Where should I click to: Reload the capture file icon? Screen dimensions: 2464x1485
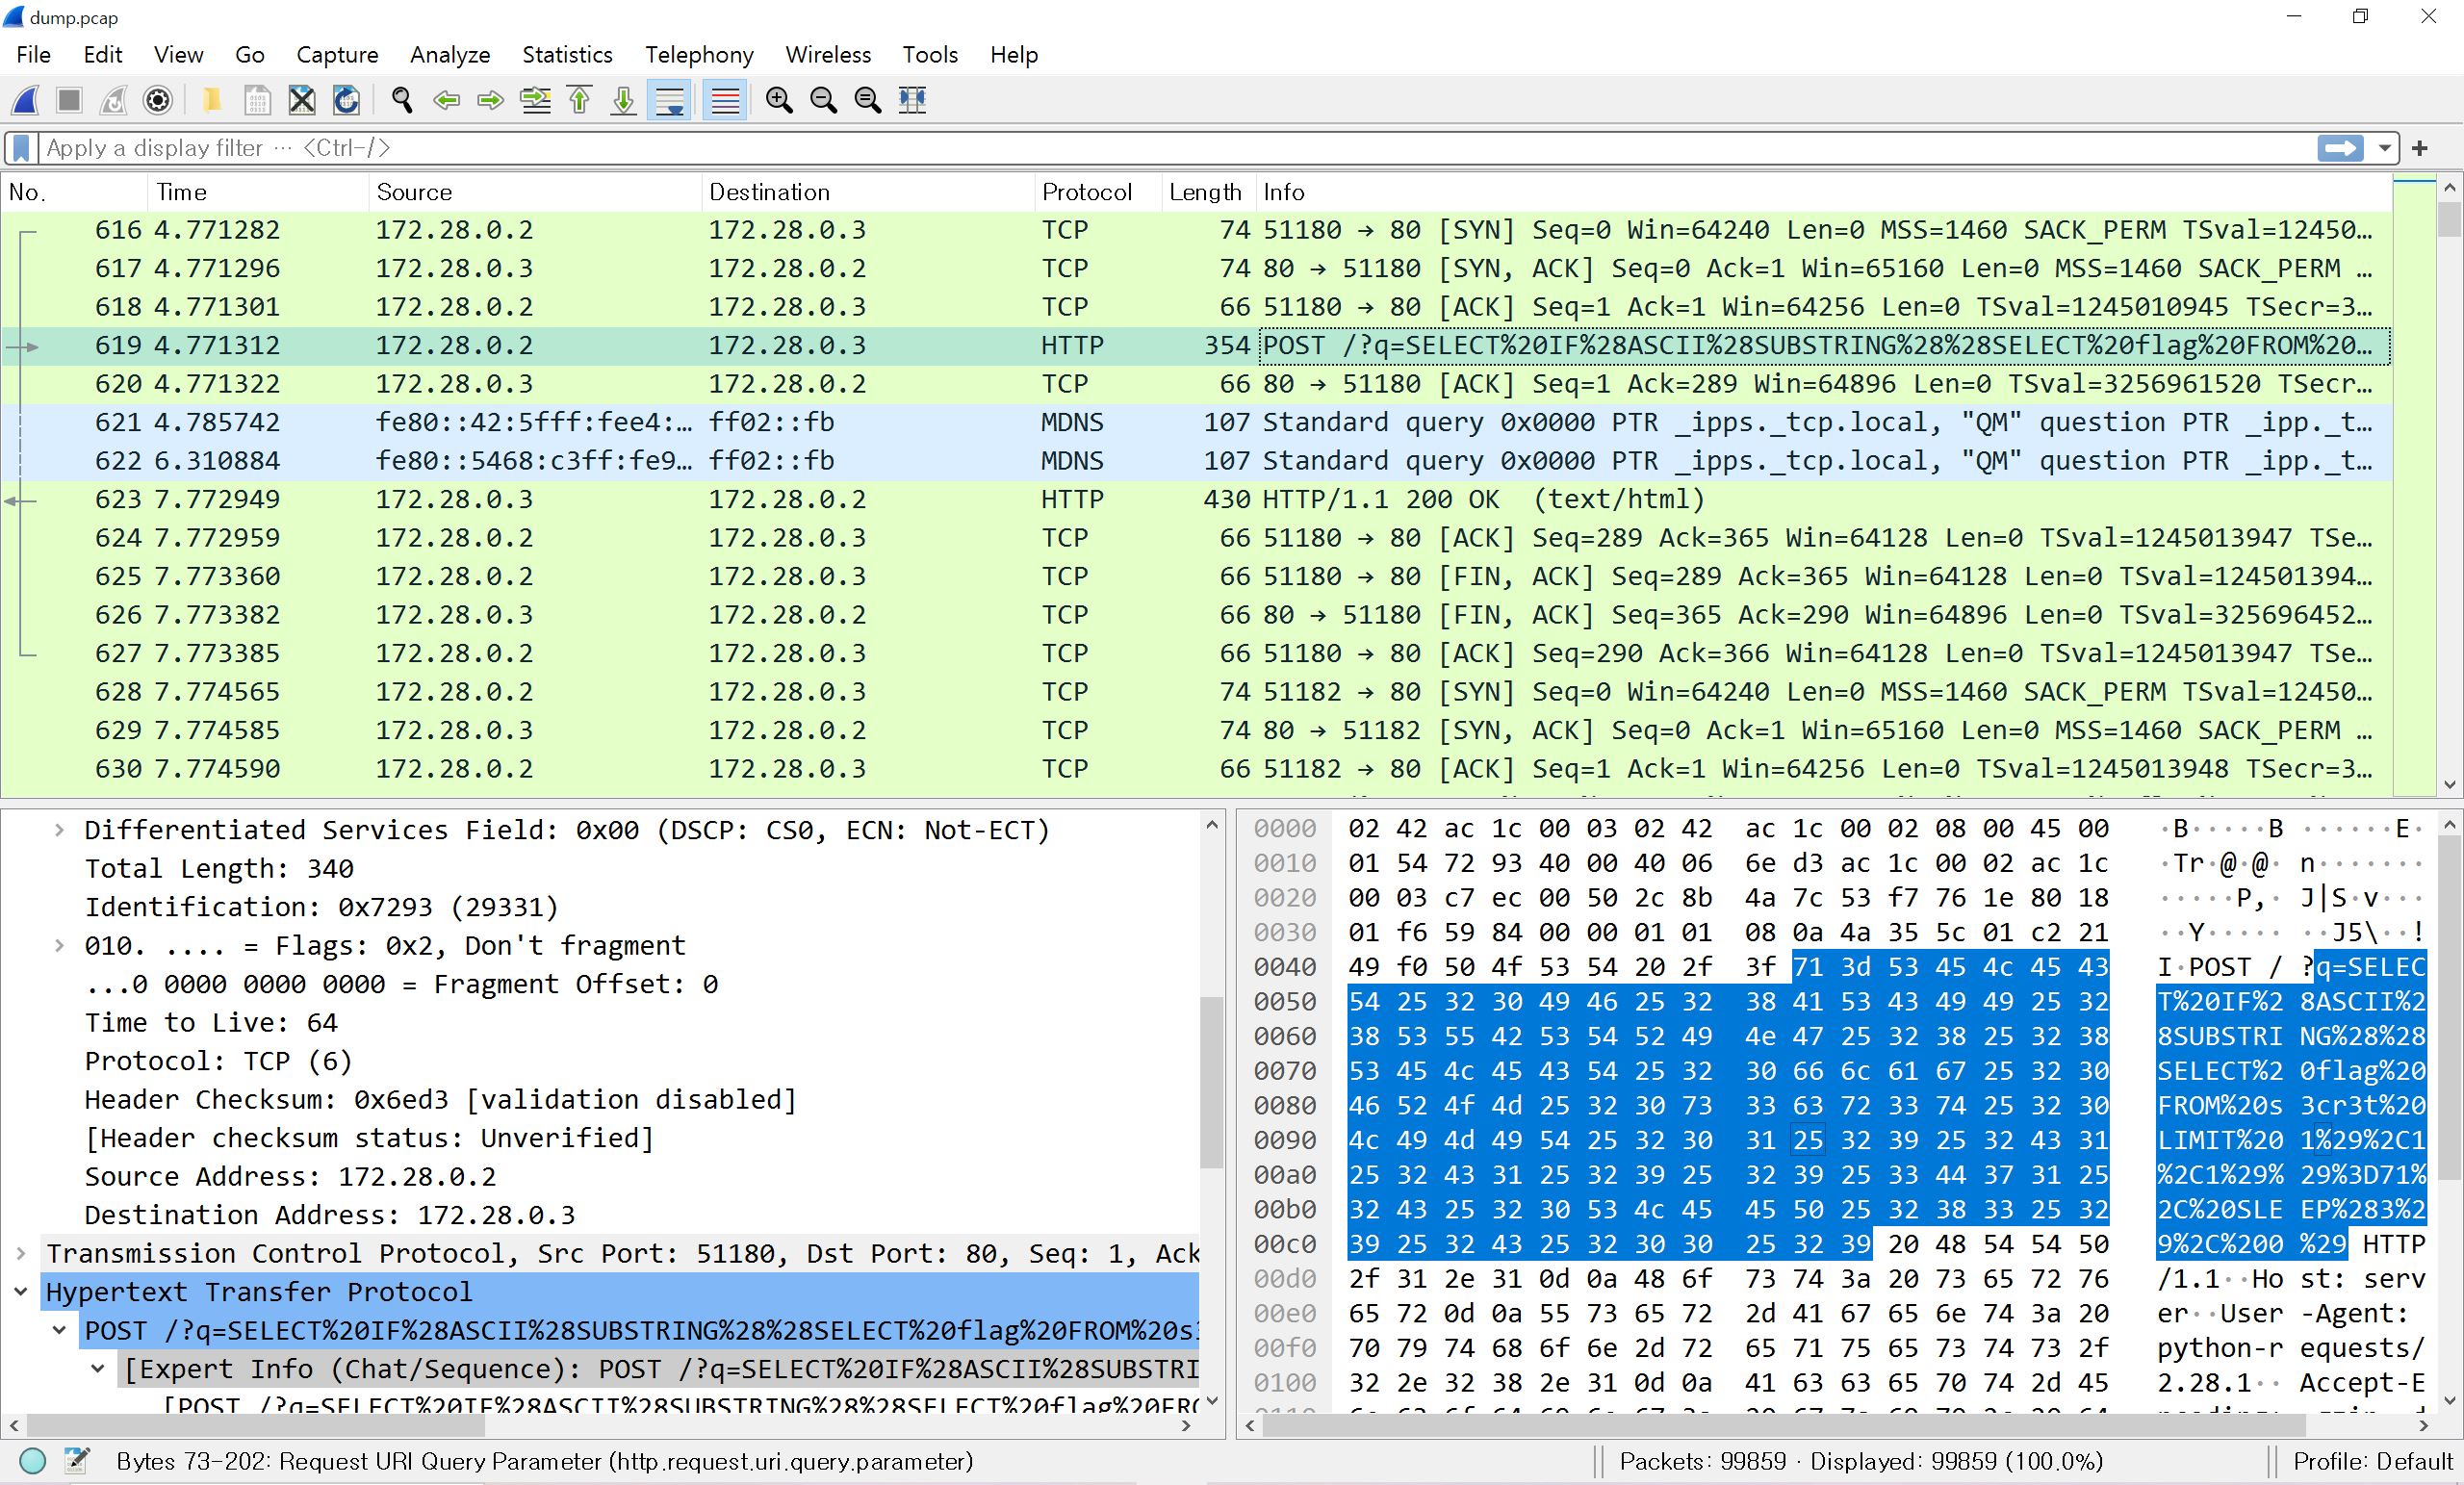[x=346, y=100]
